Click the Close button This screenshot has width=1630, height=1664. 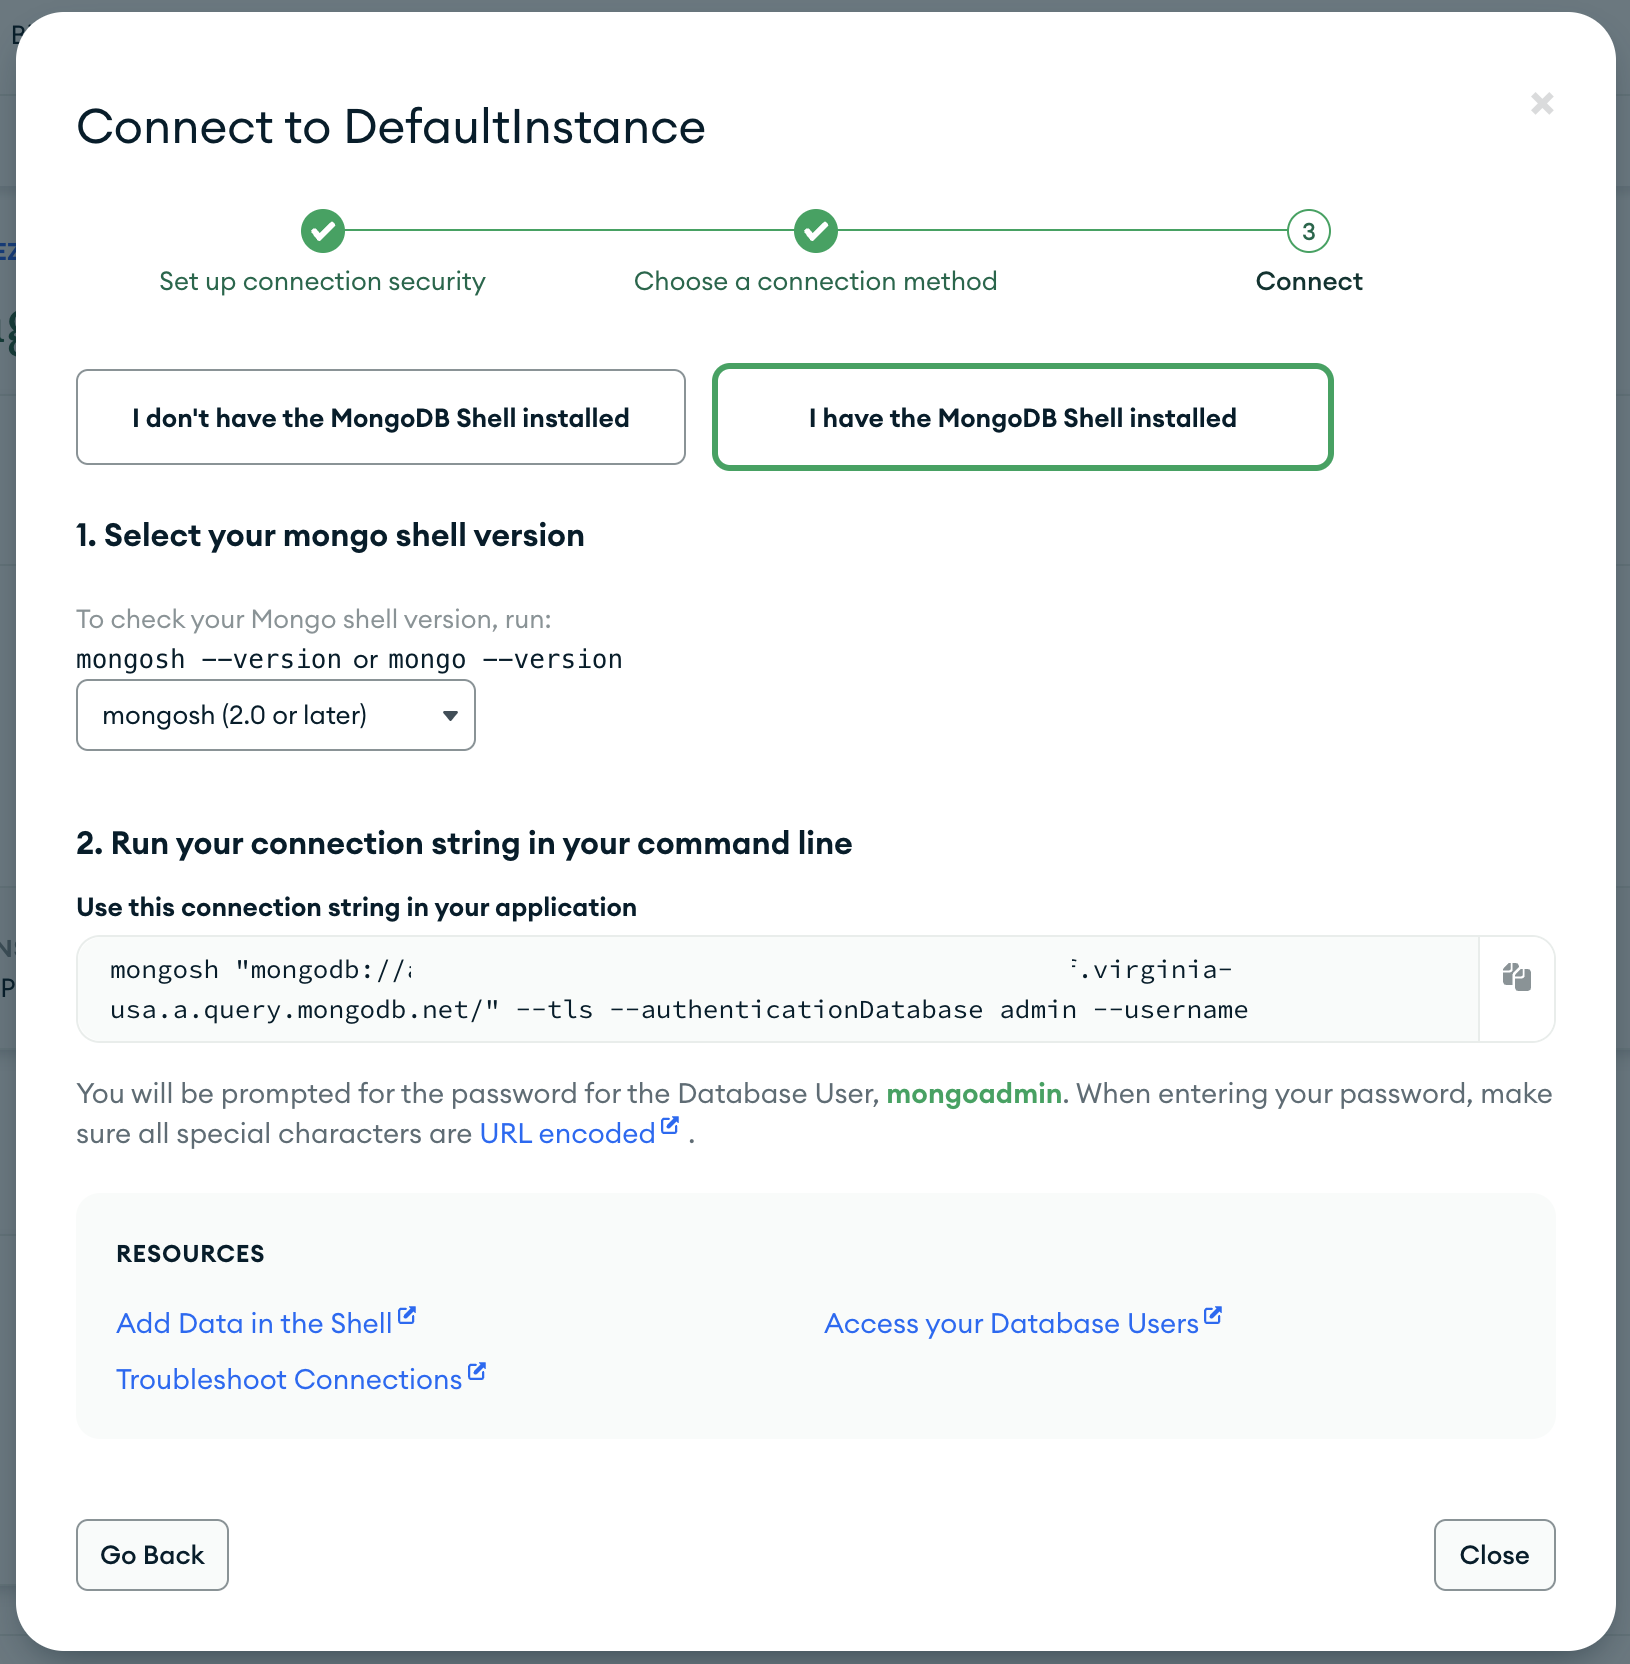[1495, 1555]
